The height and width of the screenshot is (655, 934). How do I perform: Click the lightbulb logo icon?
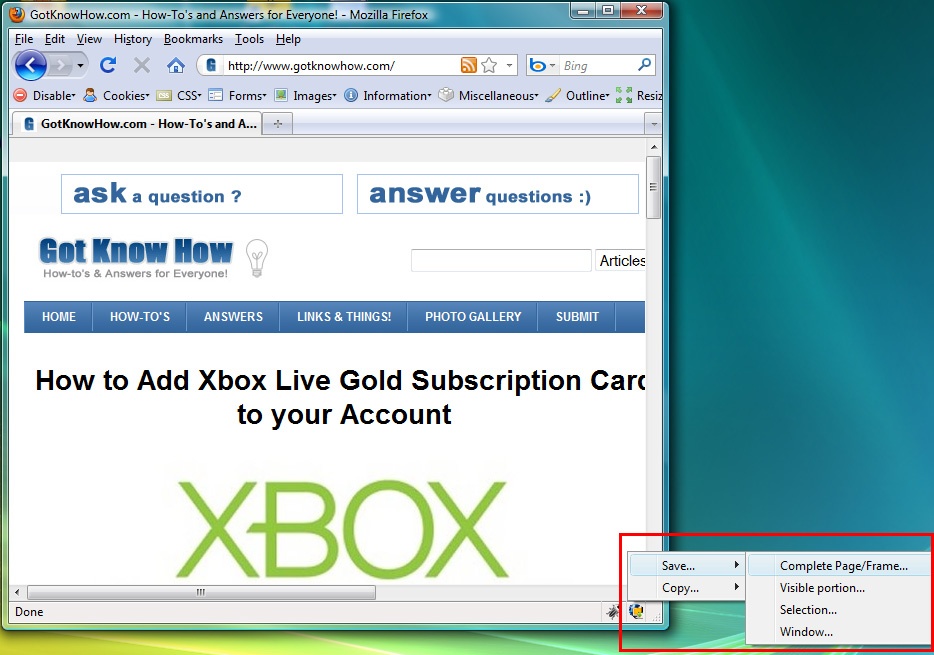[257, 258]
